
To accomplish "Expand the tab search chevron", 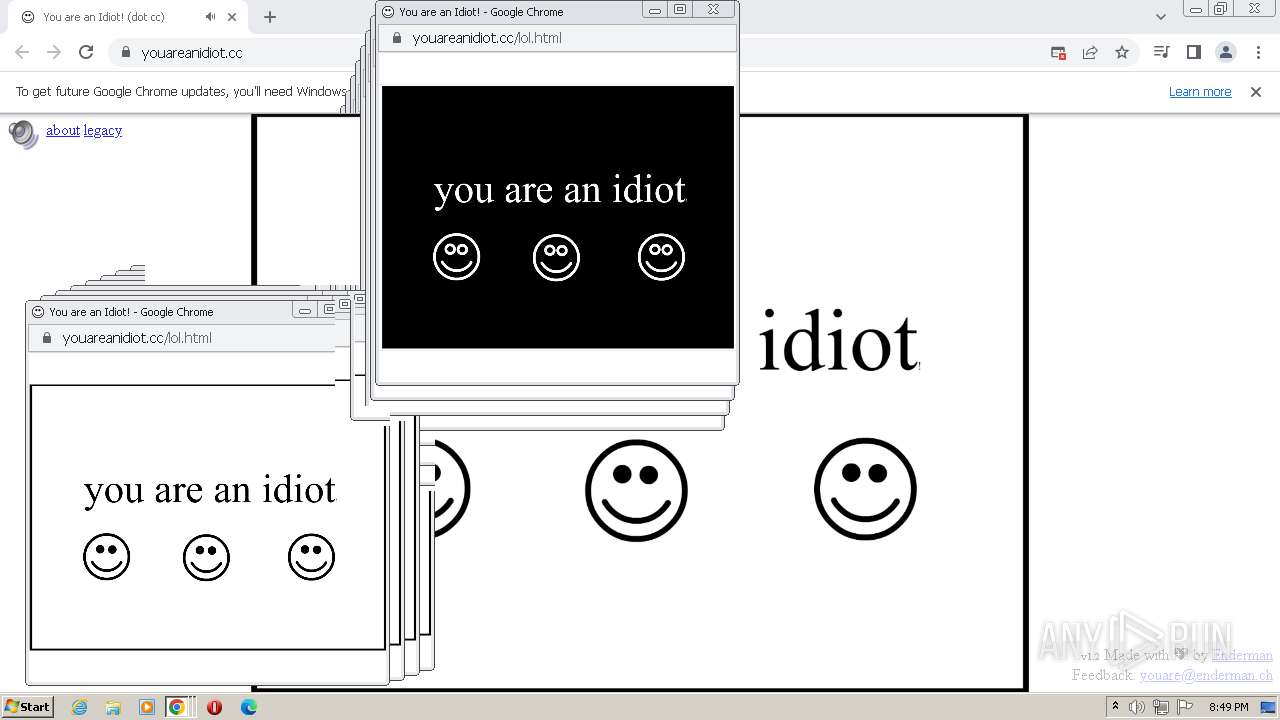I will pyautogui.click(x=1160, y=17).
